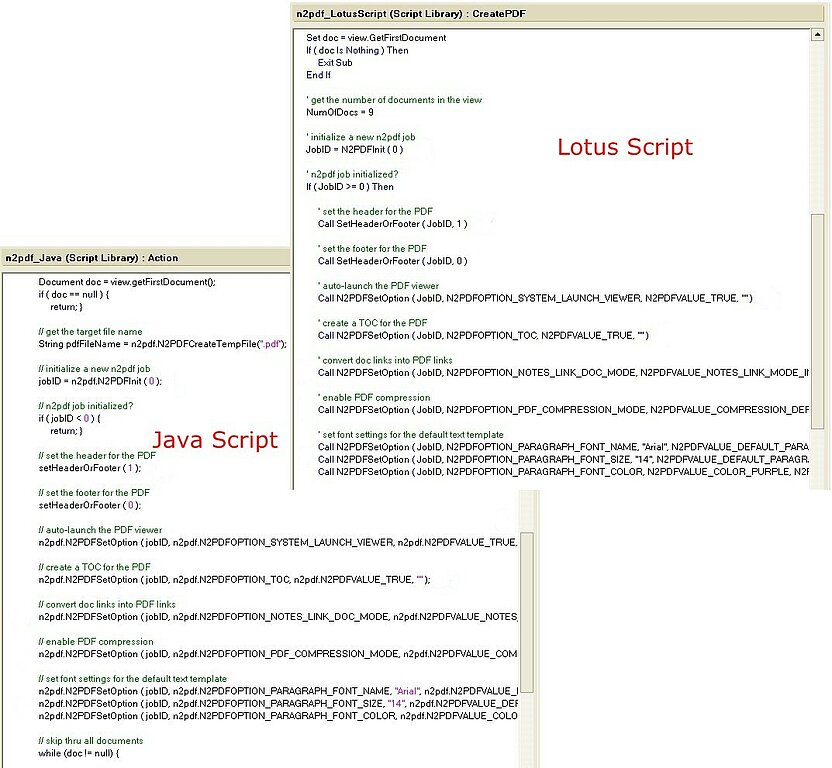Click the Java line setting font name "Arial"

(x=278, y=691)
